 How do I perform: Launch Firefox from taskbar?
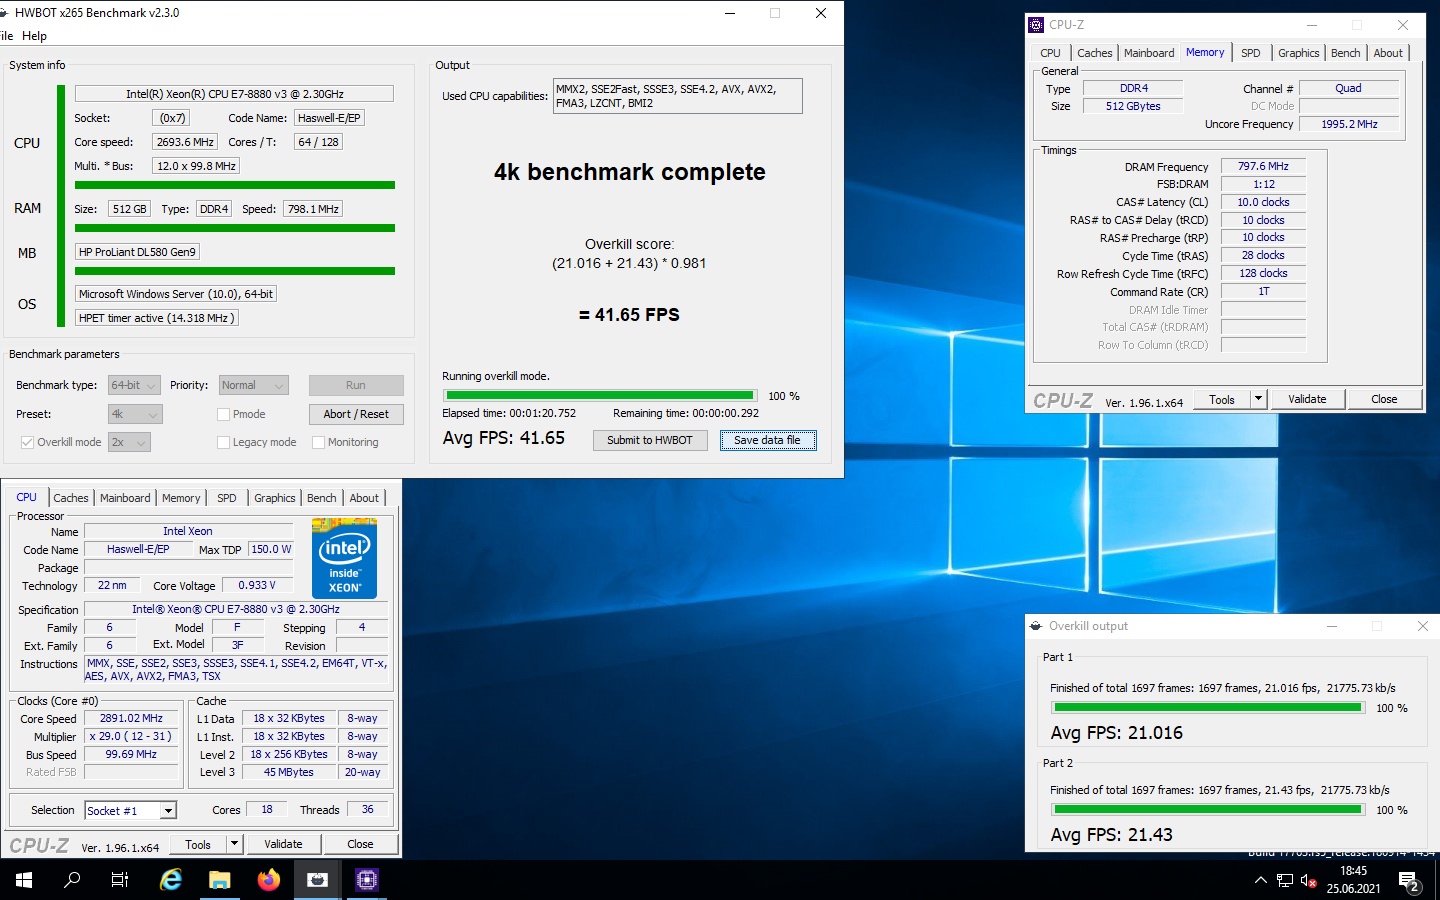[268, 880]
